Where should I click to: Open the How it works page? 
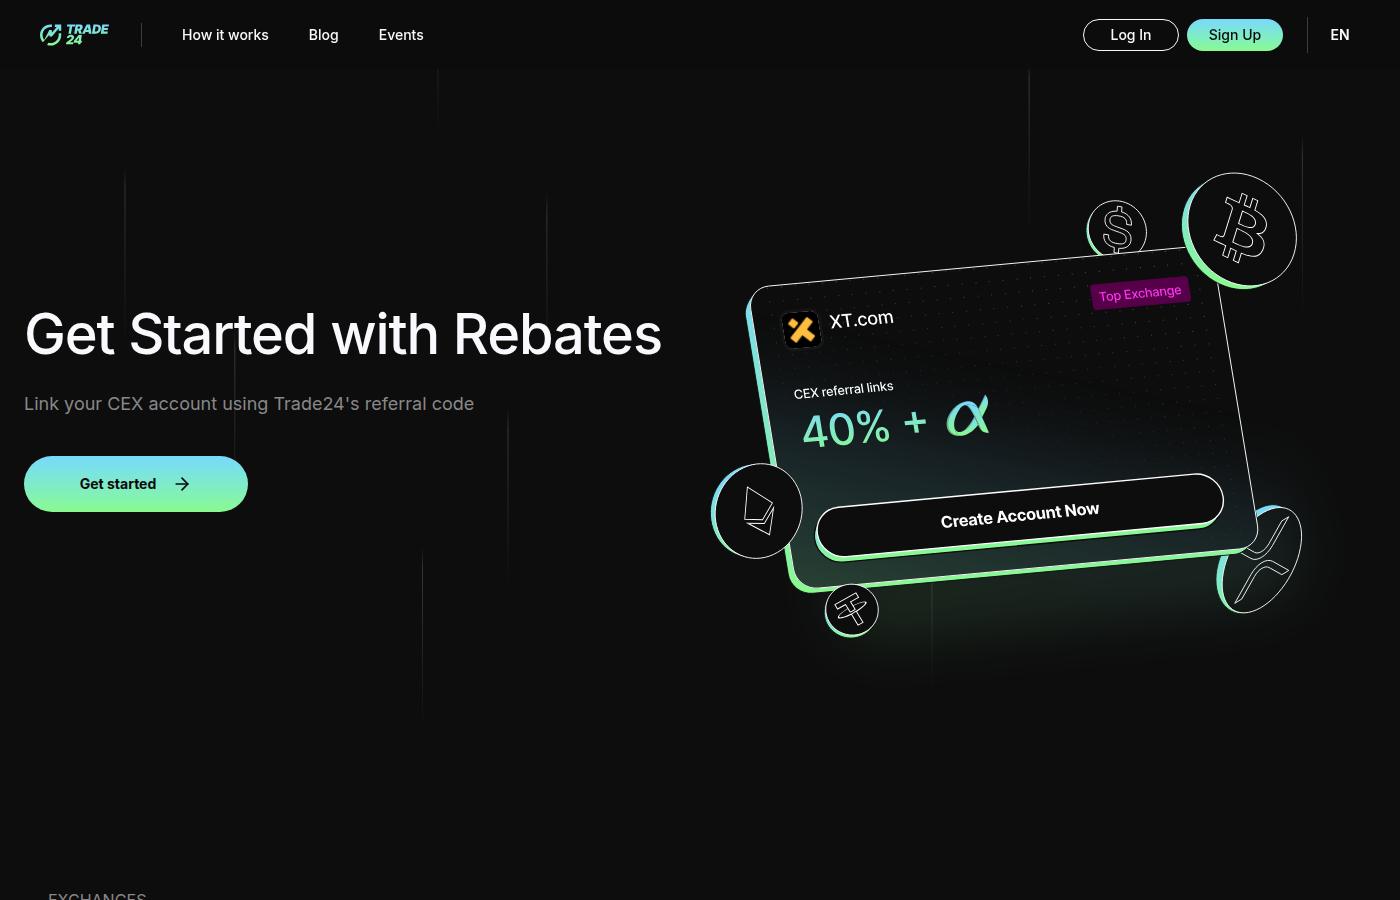225,35
